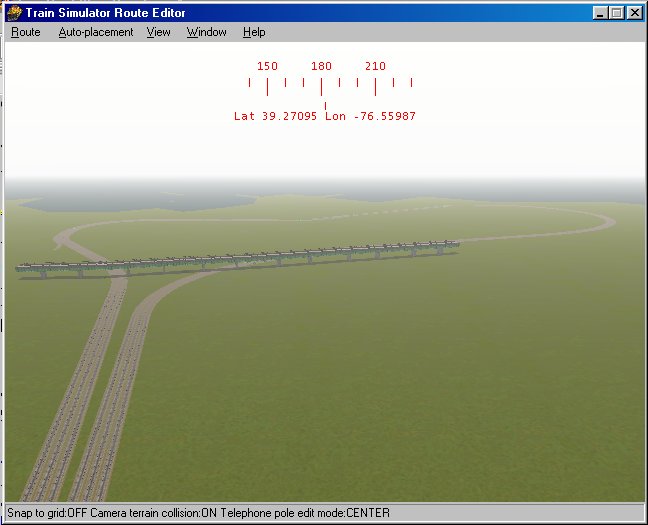Screen dimensions: 648x525
Task: Select the elevated bridge viaduct object
Action: point(238,258)
